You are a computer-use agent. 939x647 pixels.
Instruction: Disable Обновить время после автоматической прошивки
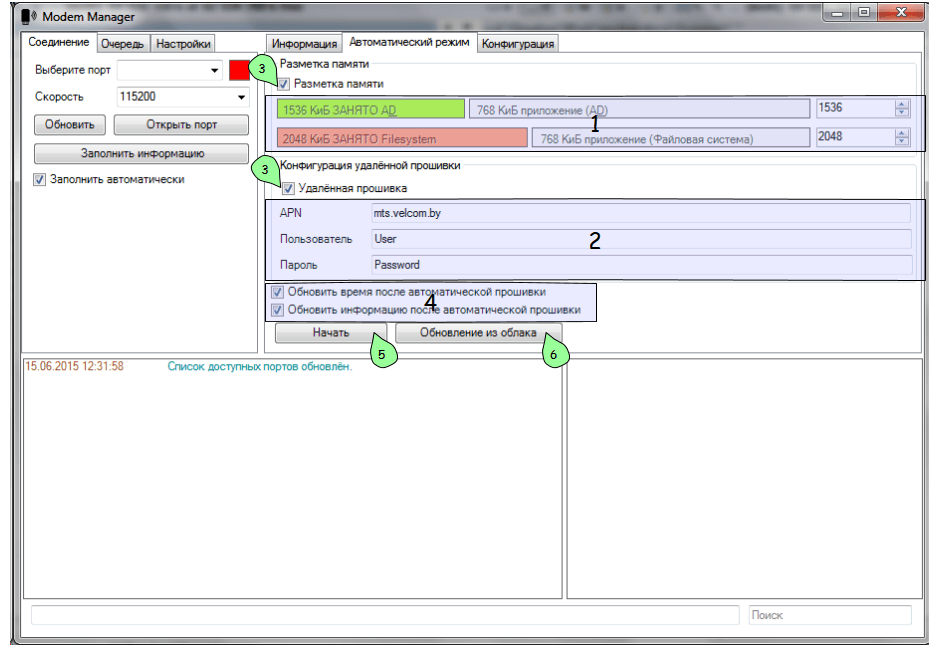click(278, 292)
